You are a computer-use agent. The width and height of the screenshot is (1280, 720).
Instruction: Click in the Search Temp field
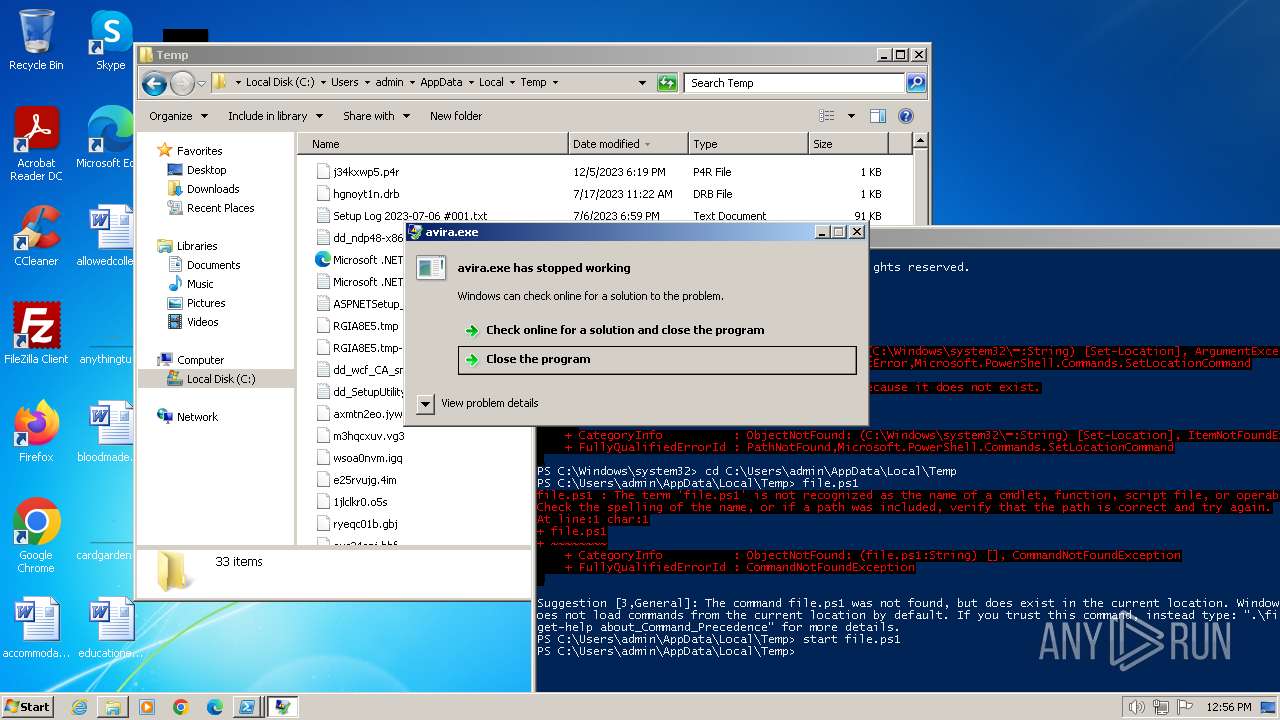tap(794, 83)
